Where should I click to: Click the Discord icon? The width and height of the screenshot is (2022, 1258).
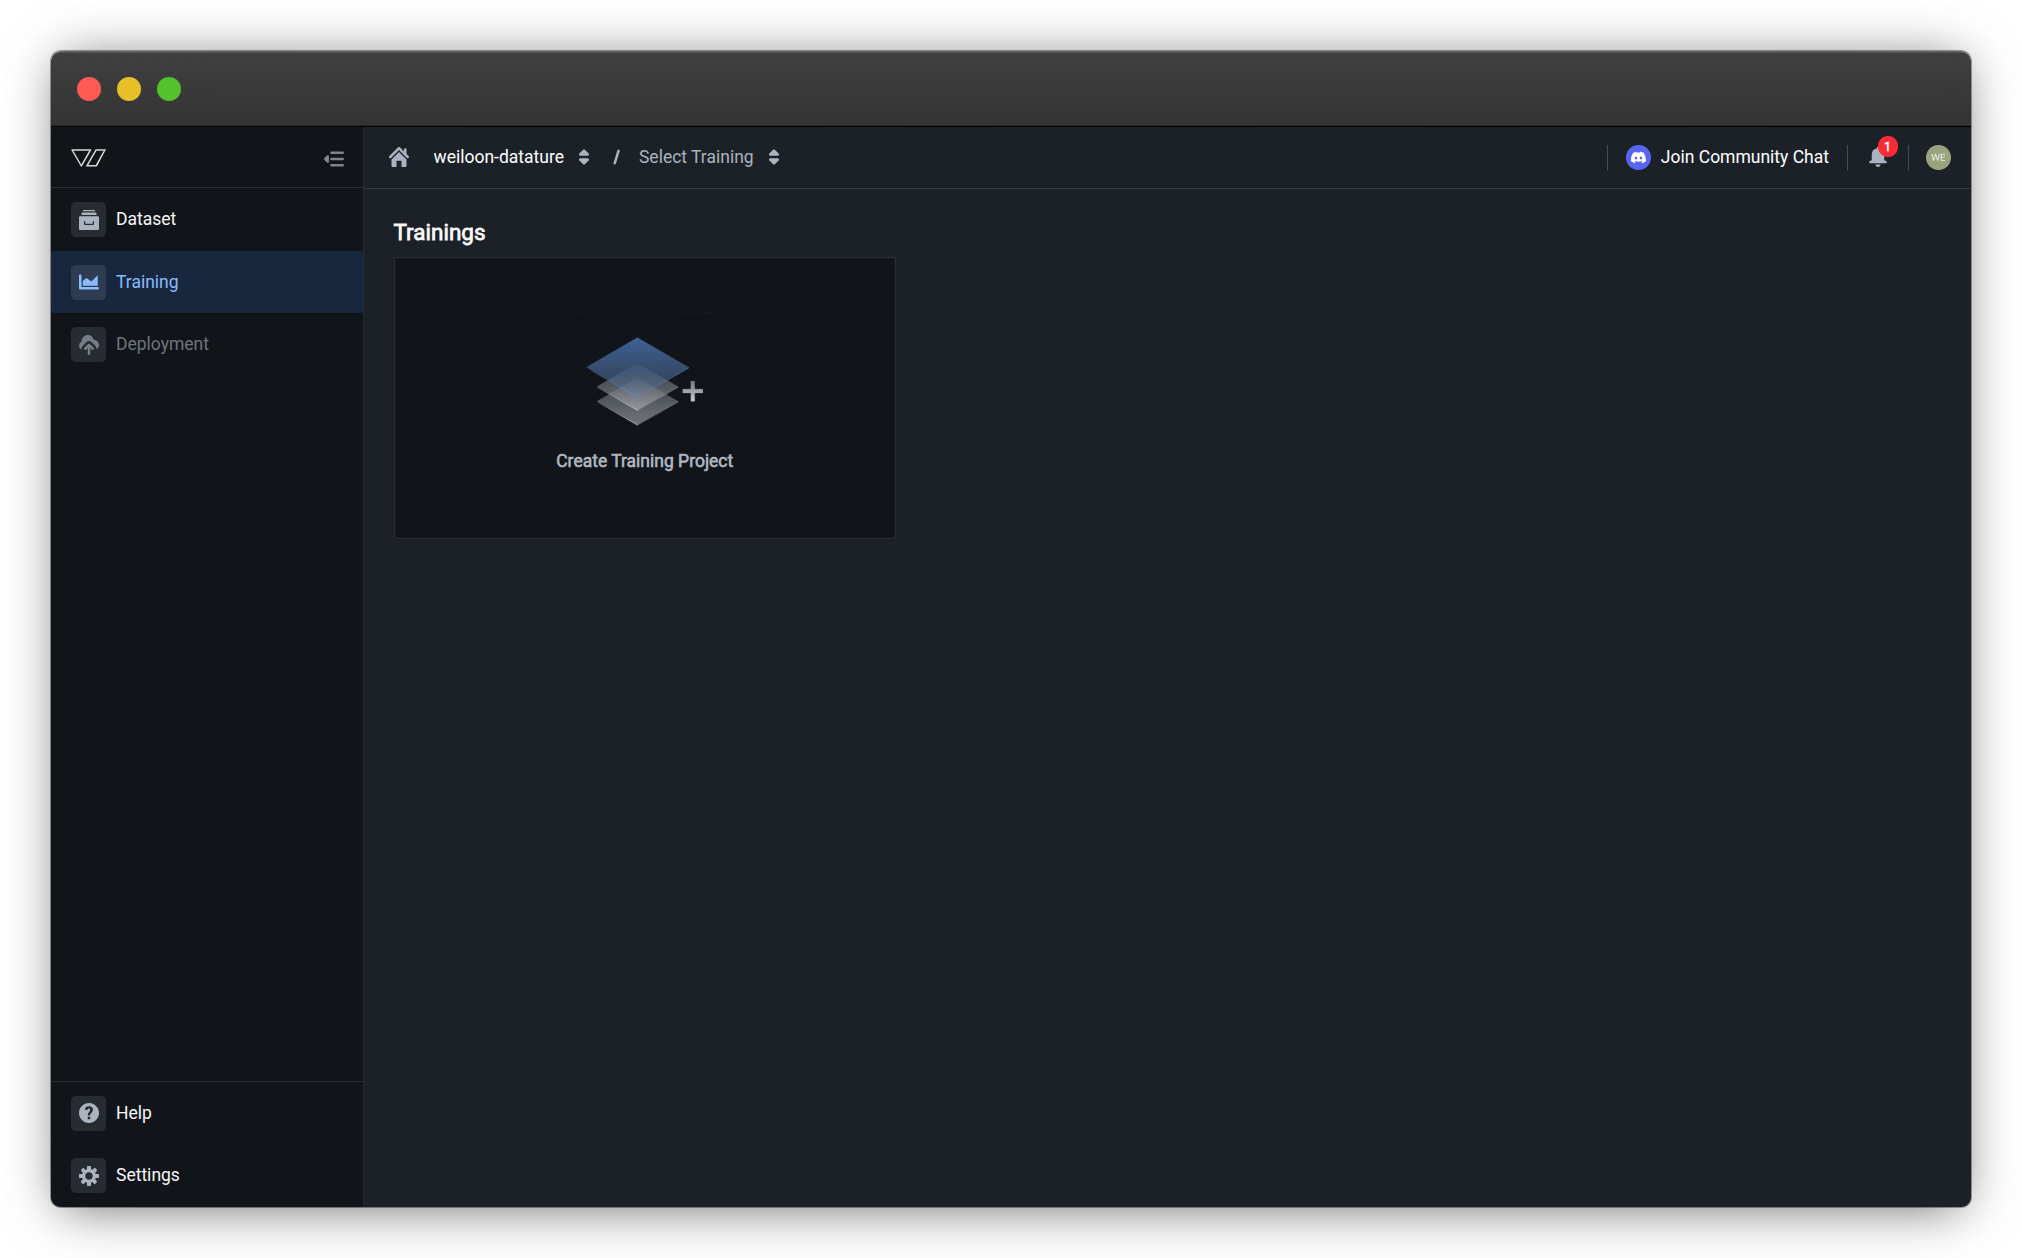click(x=1638, y=157)
